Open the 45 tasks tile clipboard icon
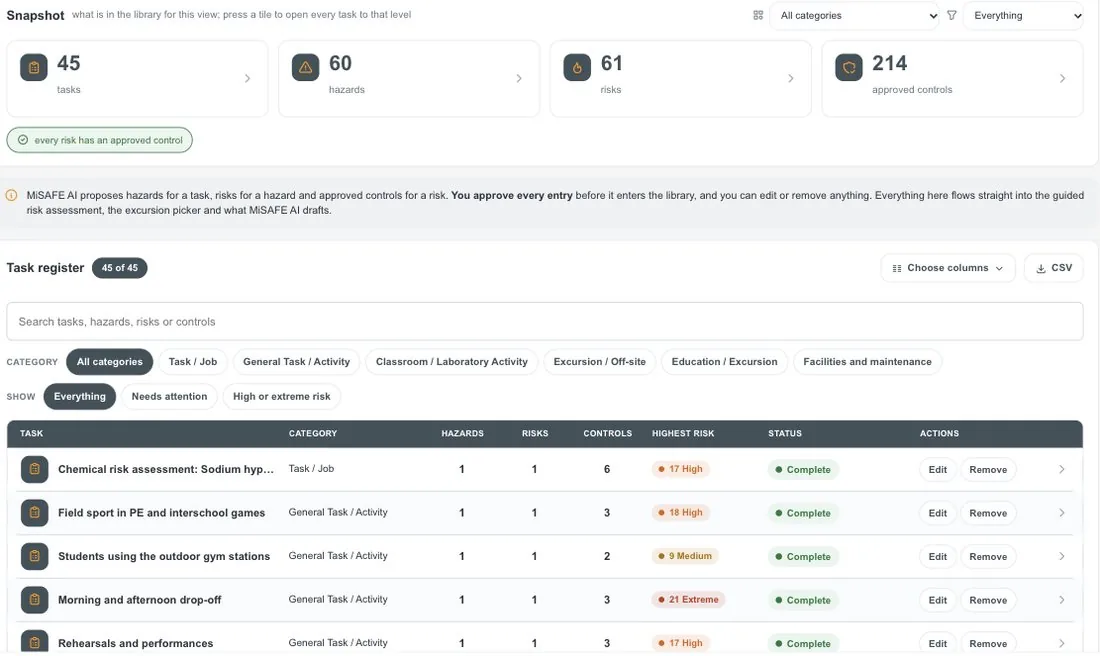 pyautogui.click(x=34, y=67)
